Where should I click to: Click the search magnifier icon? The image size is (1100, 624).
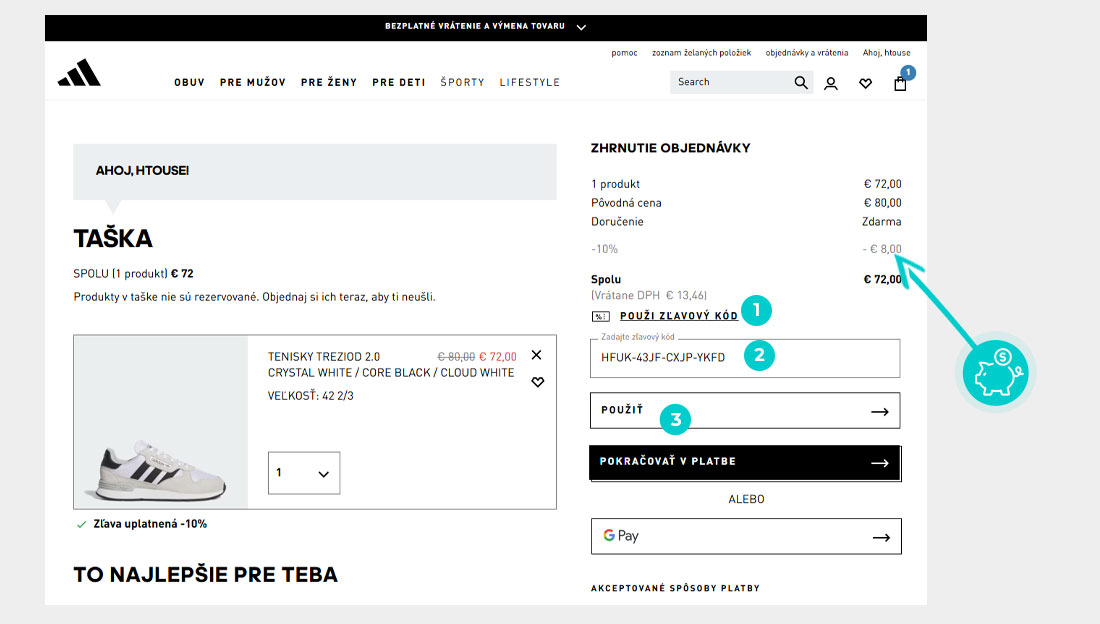pyautogui.click(x=800, y=82)
